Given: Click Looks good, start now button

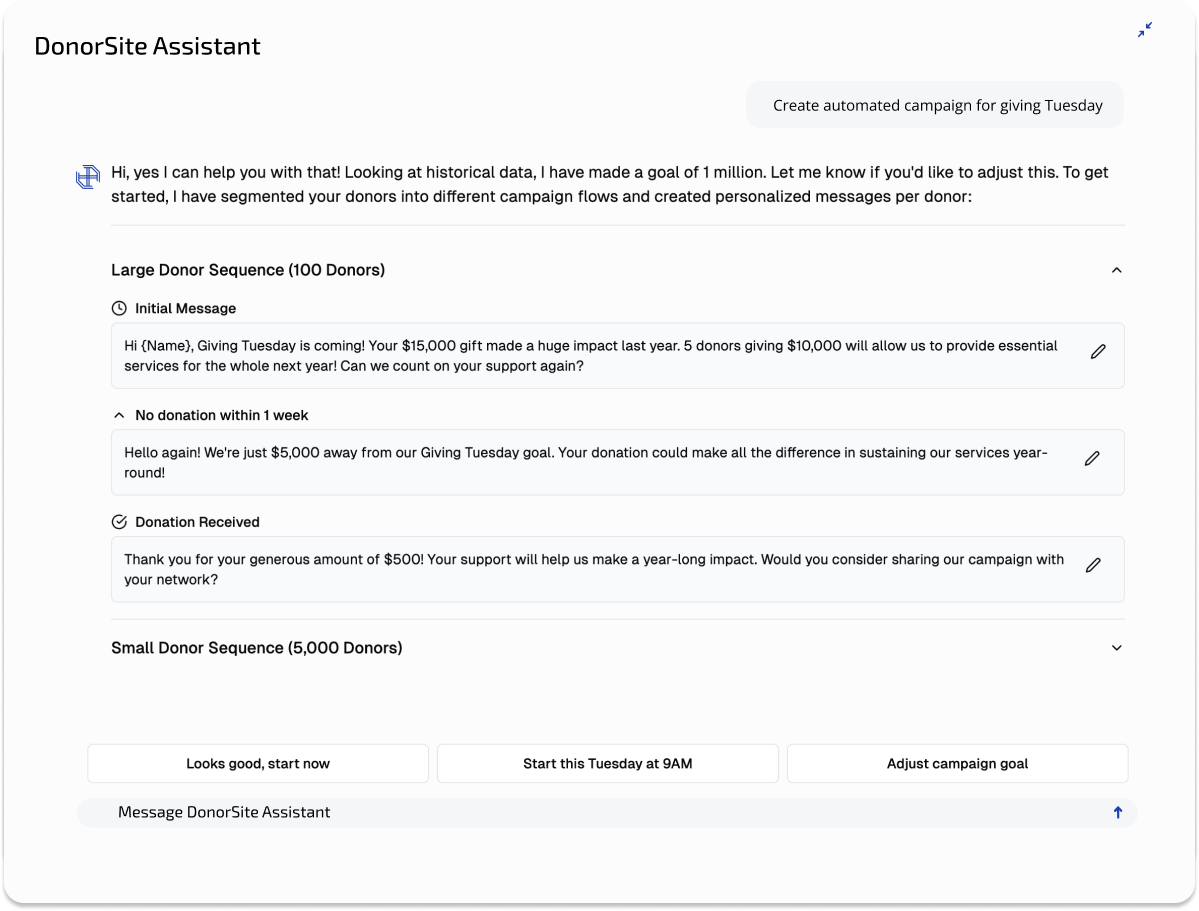Looking at the screenshot, I should [258, 763].
